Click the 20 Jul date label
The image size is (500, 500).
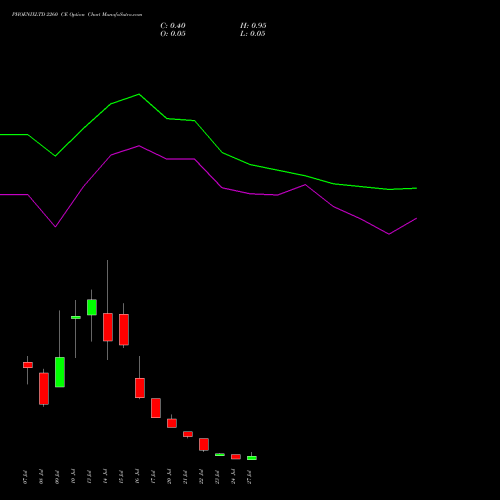point(169,477)
